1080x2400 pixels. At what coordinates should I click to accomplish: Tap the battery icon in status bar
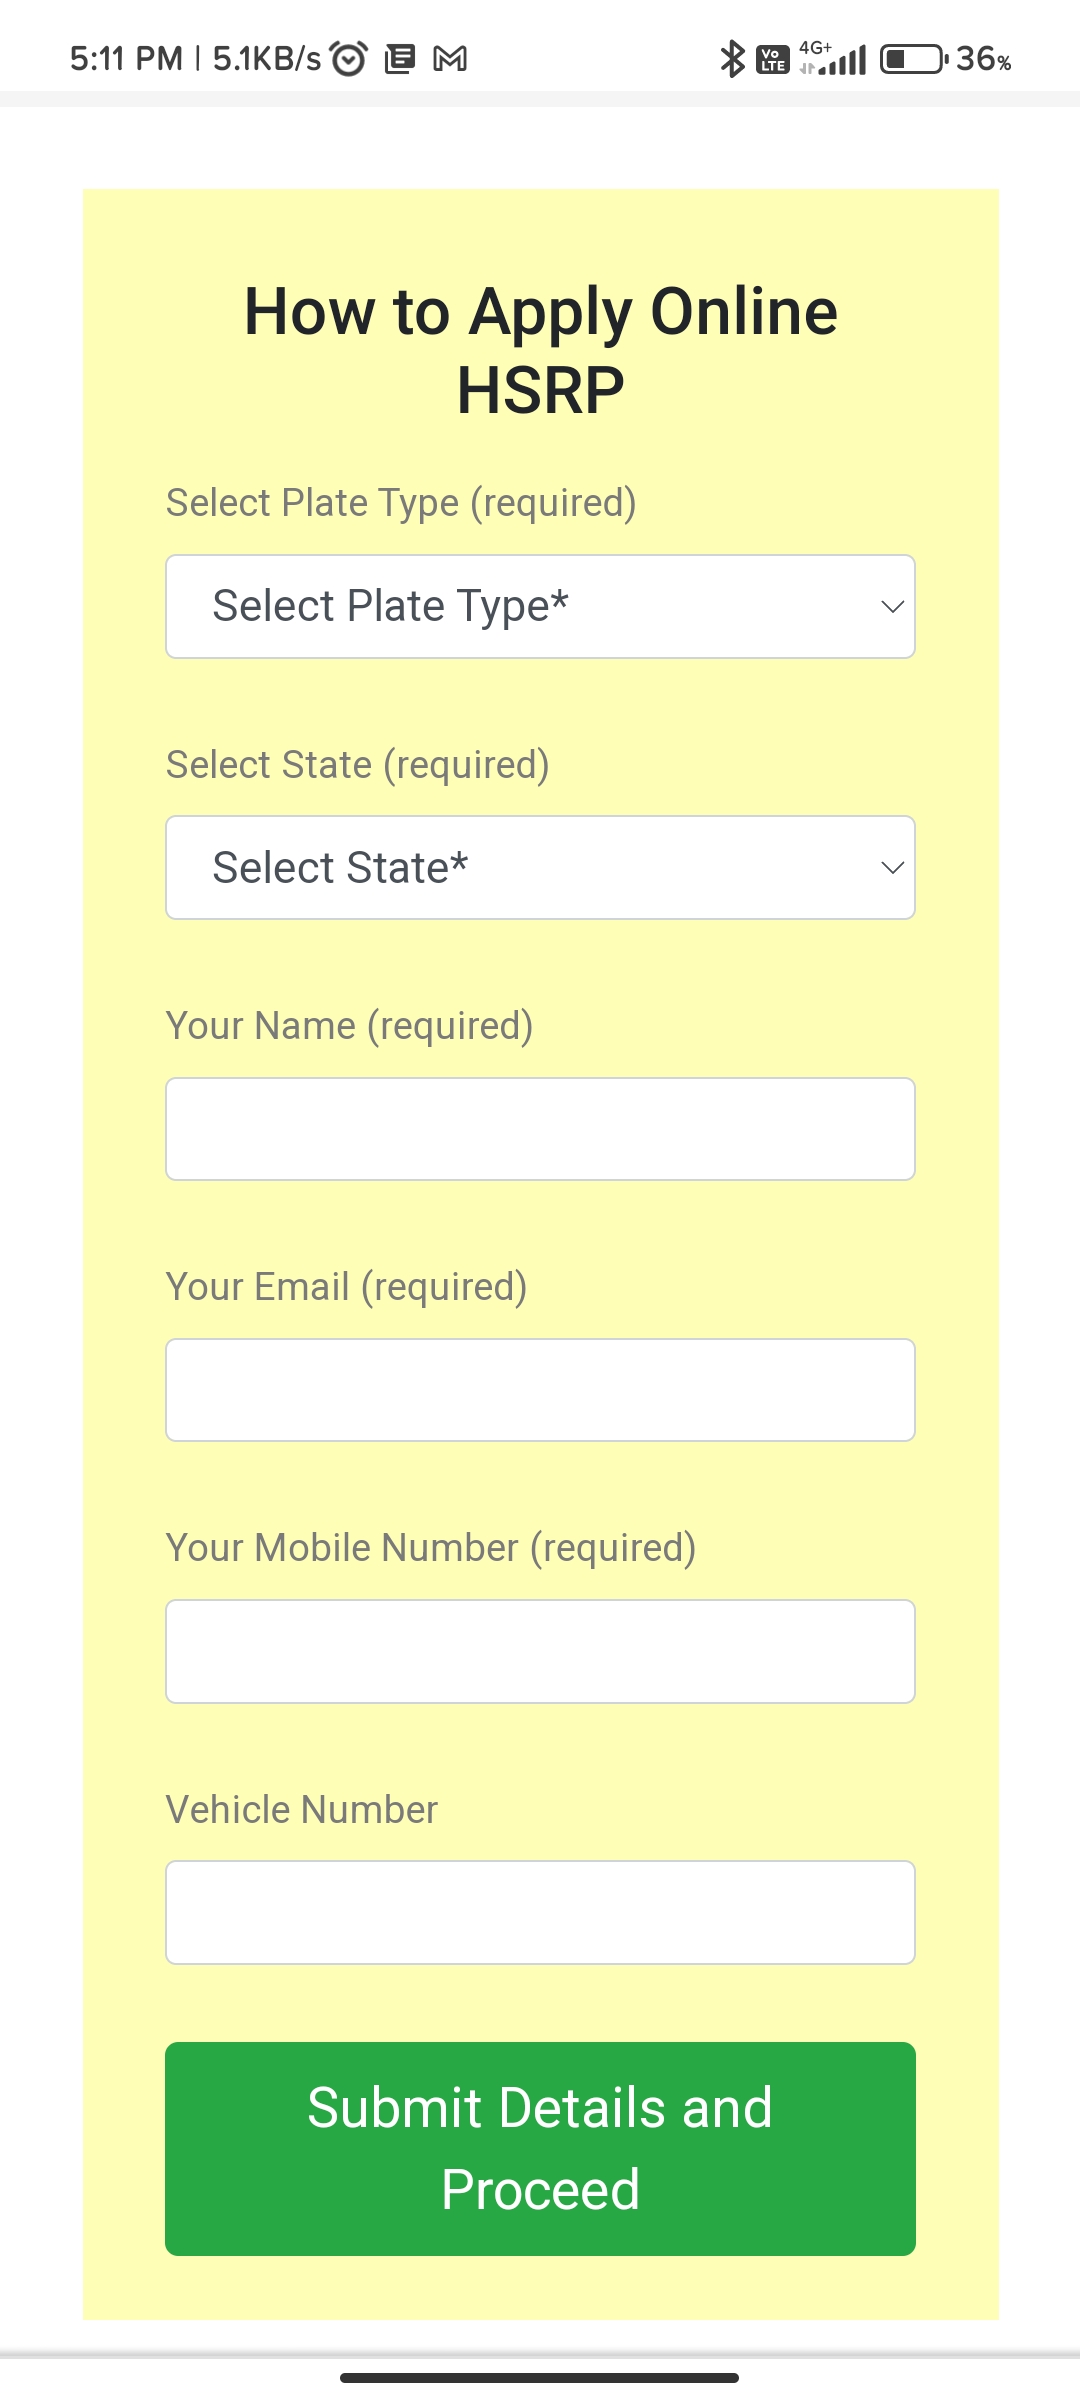(912, 59)
